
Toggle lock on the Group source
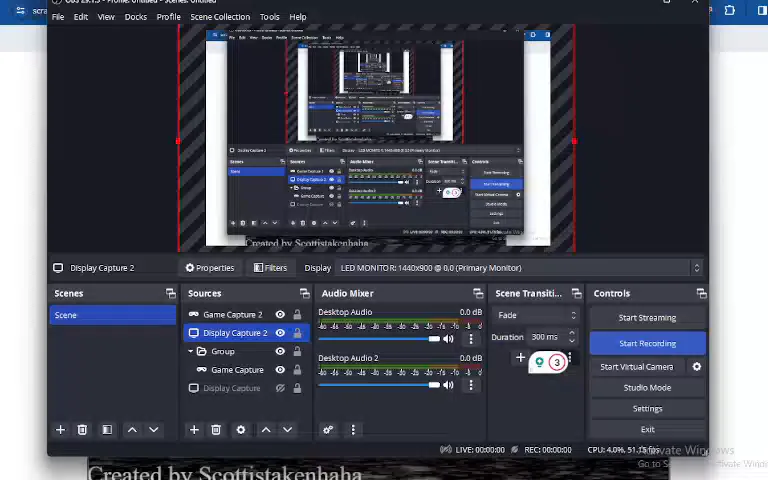(x=297, y=351)
